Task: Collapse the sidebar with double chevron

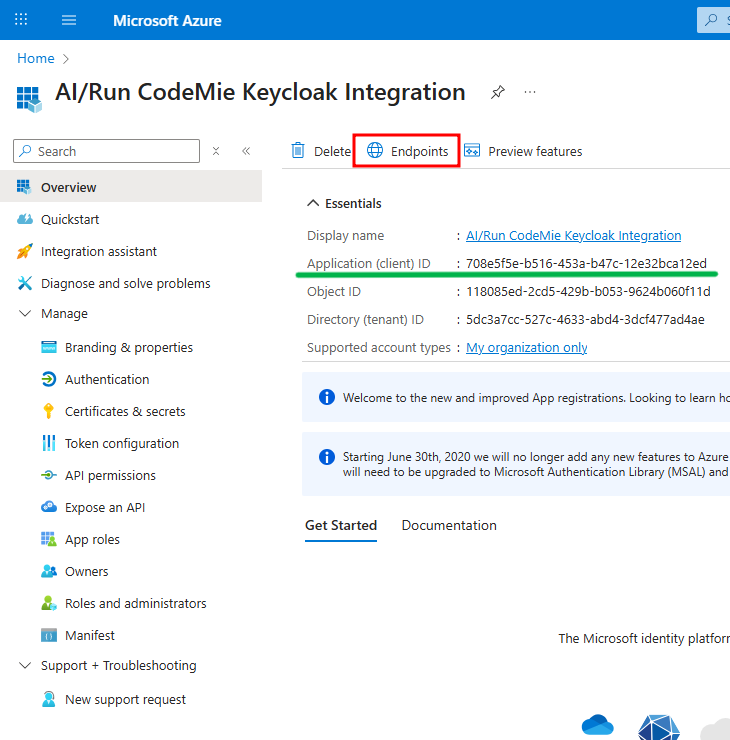Action: pos(246,151)
